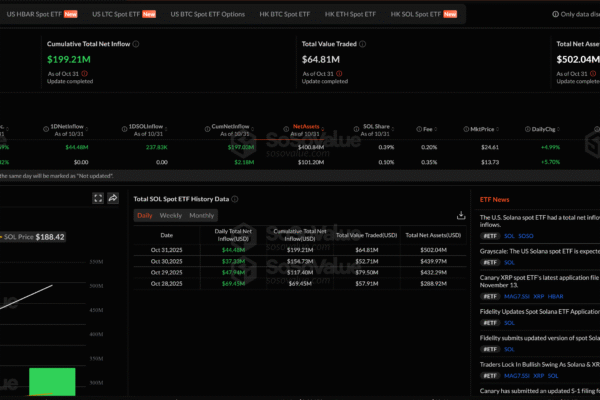Switch history data to Weekly

pos(171,216)
